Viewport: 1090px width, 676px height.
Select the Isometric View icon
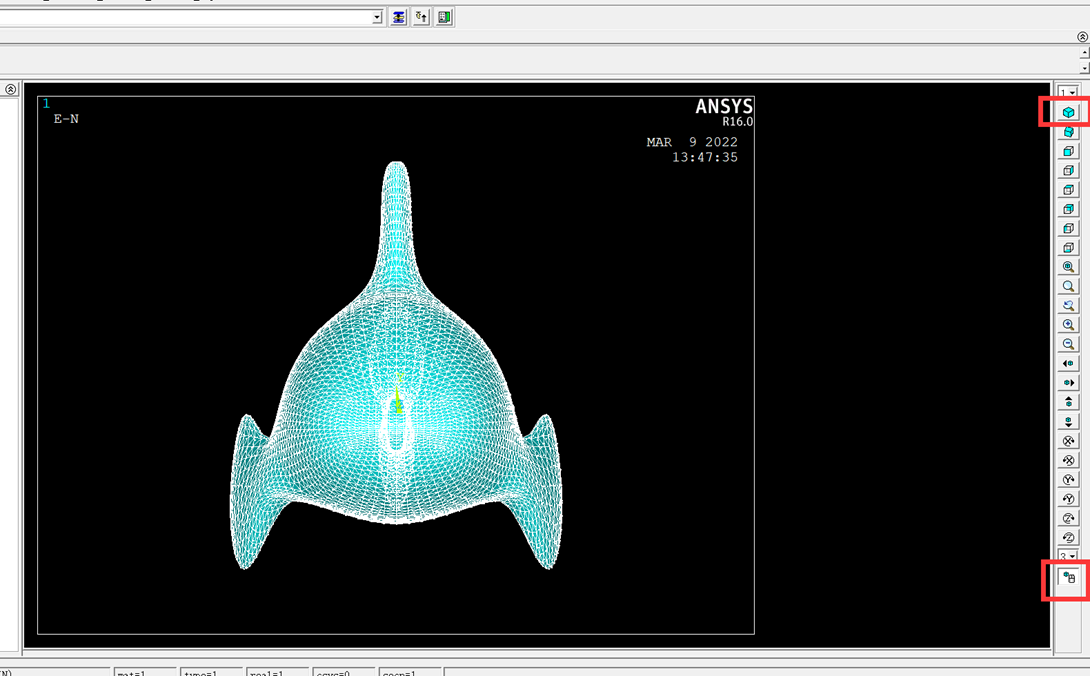pos(1068,111)
